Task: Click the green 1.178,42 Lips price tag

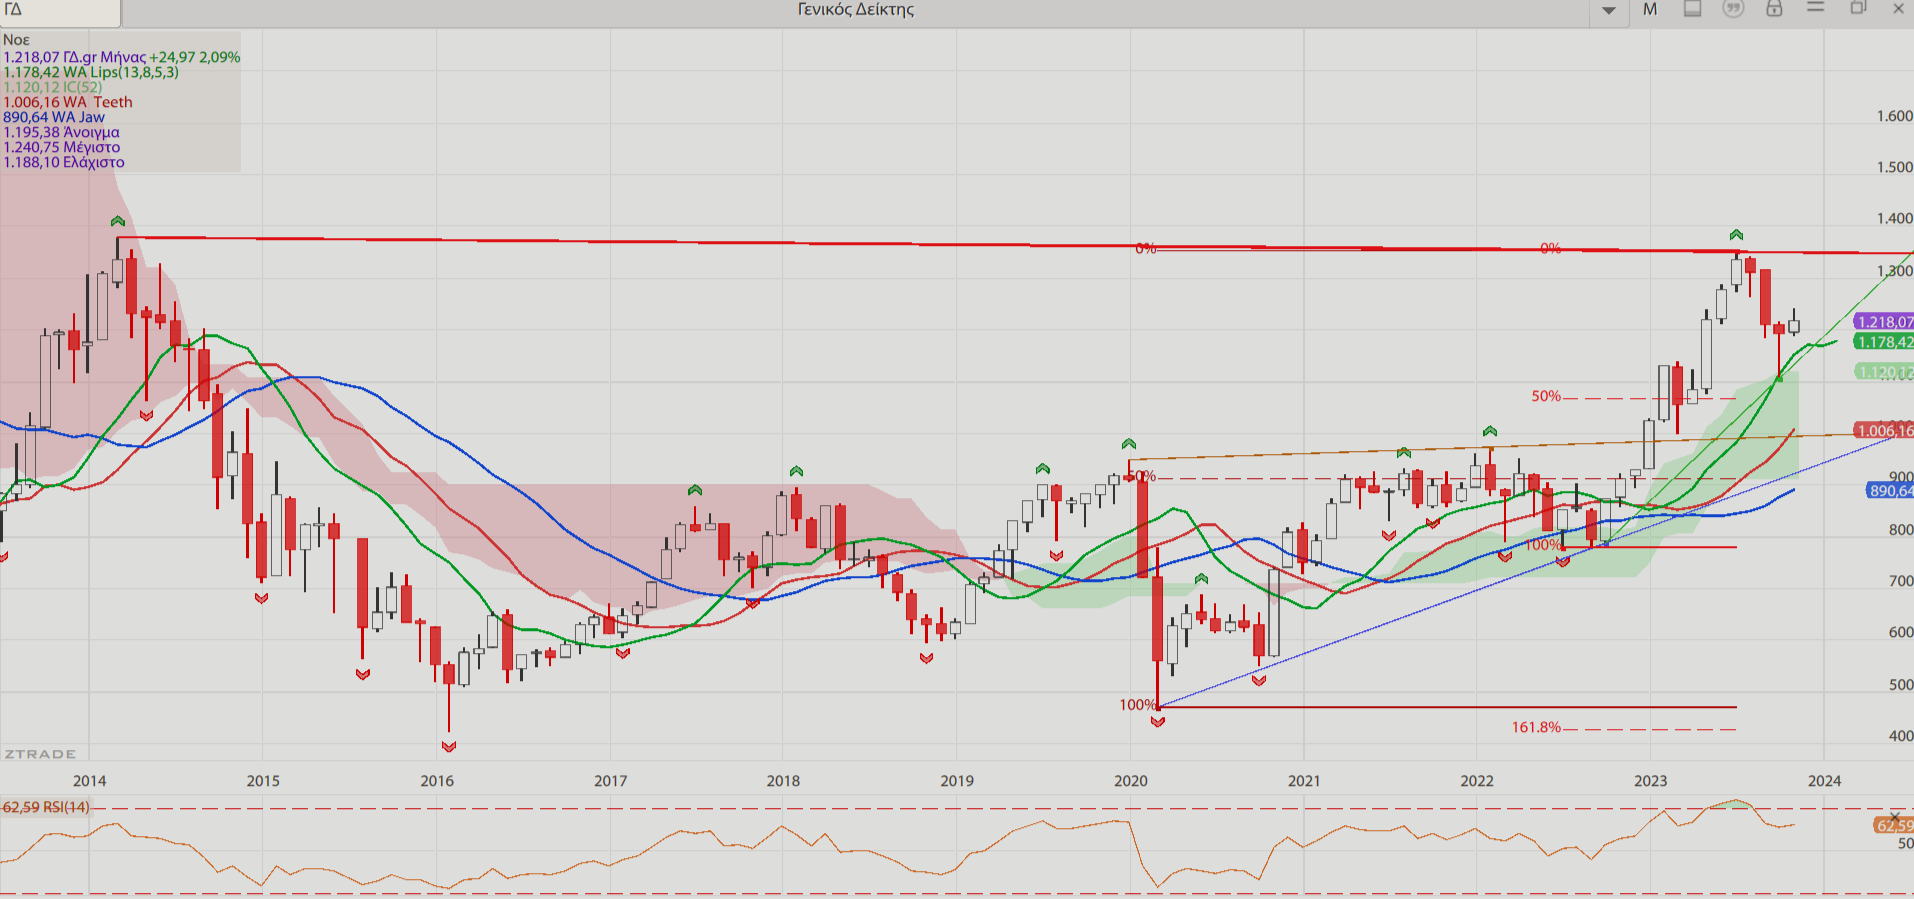Action: coord(1884,342)
